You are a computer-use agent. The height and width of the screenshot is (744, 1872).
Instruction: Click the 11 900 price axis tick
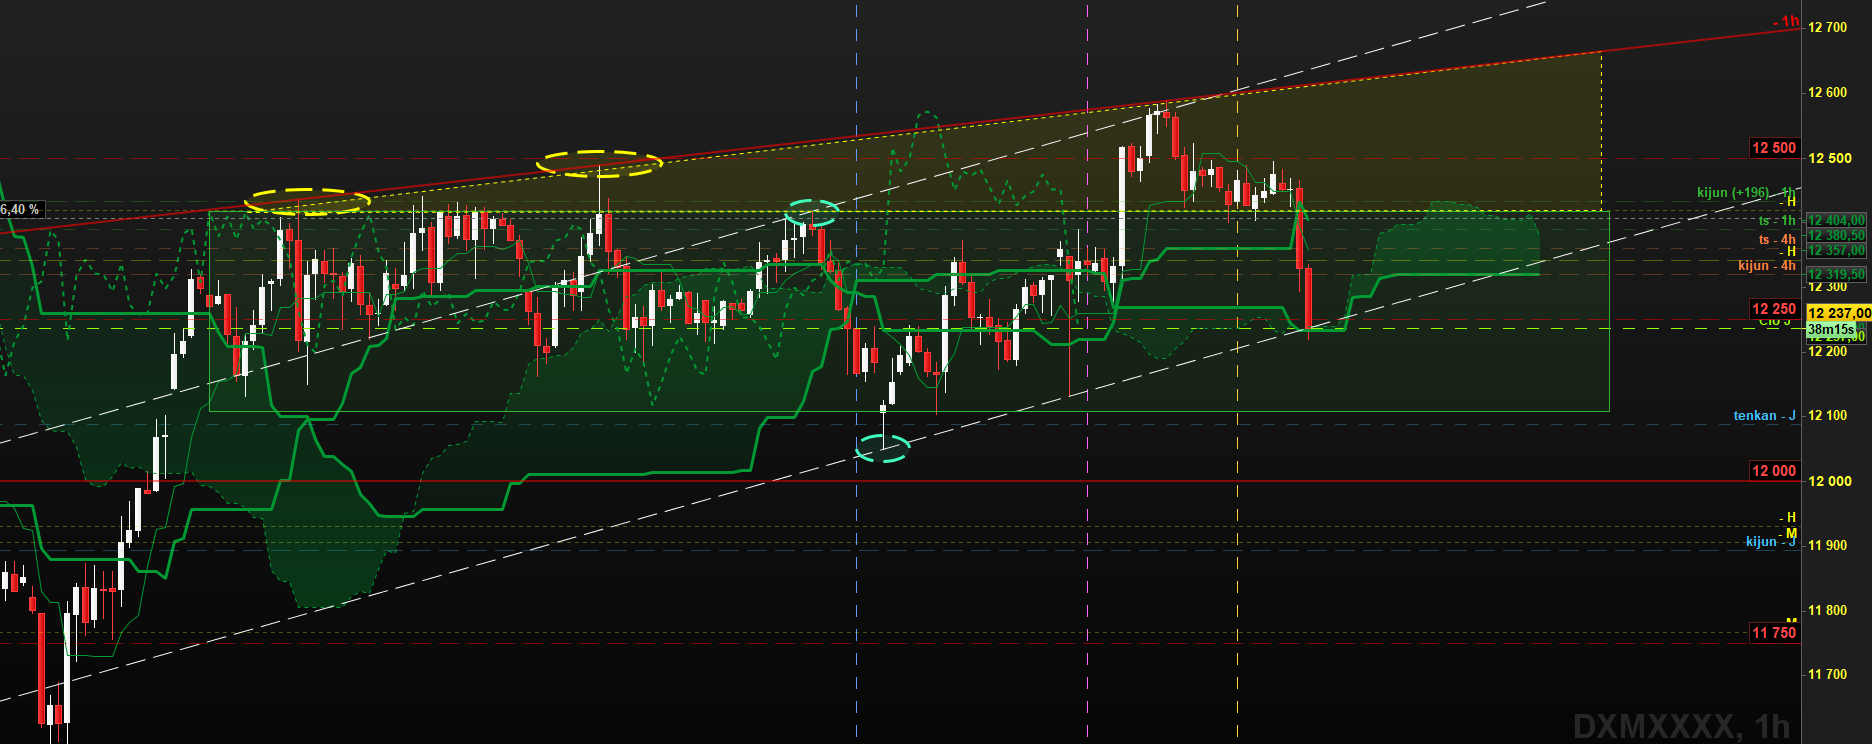click(x=1827, y=546)
